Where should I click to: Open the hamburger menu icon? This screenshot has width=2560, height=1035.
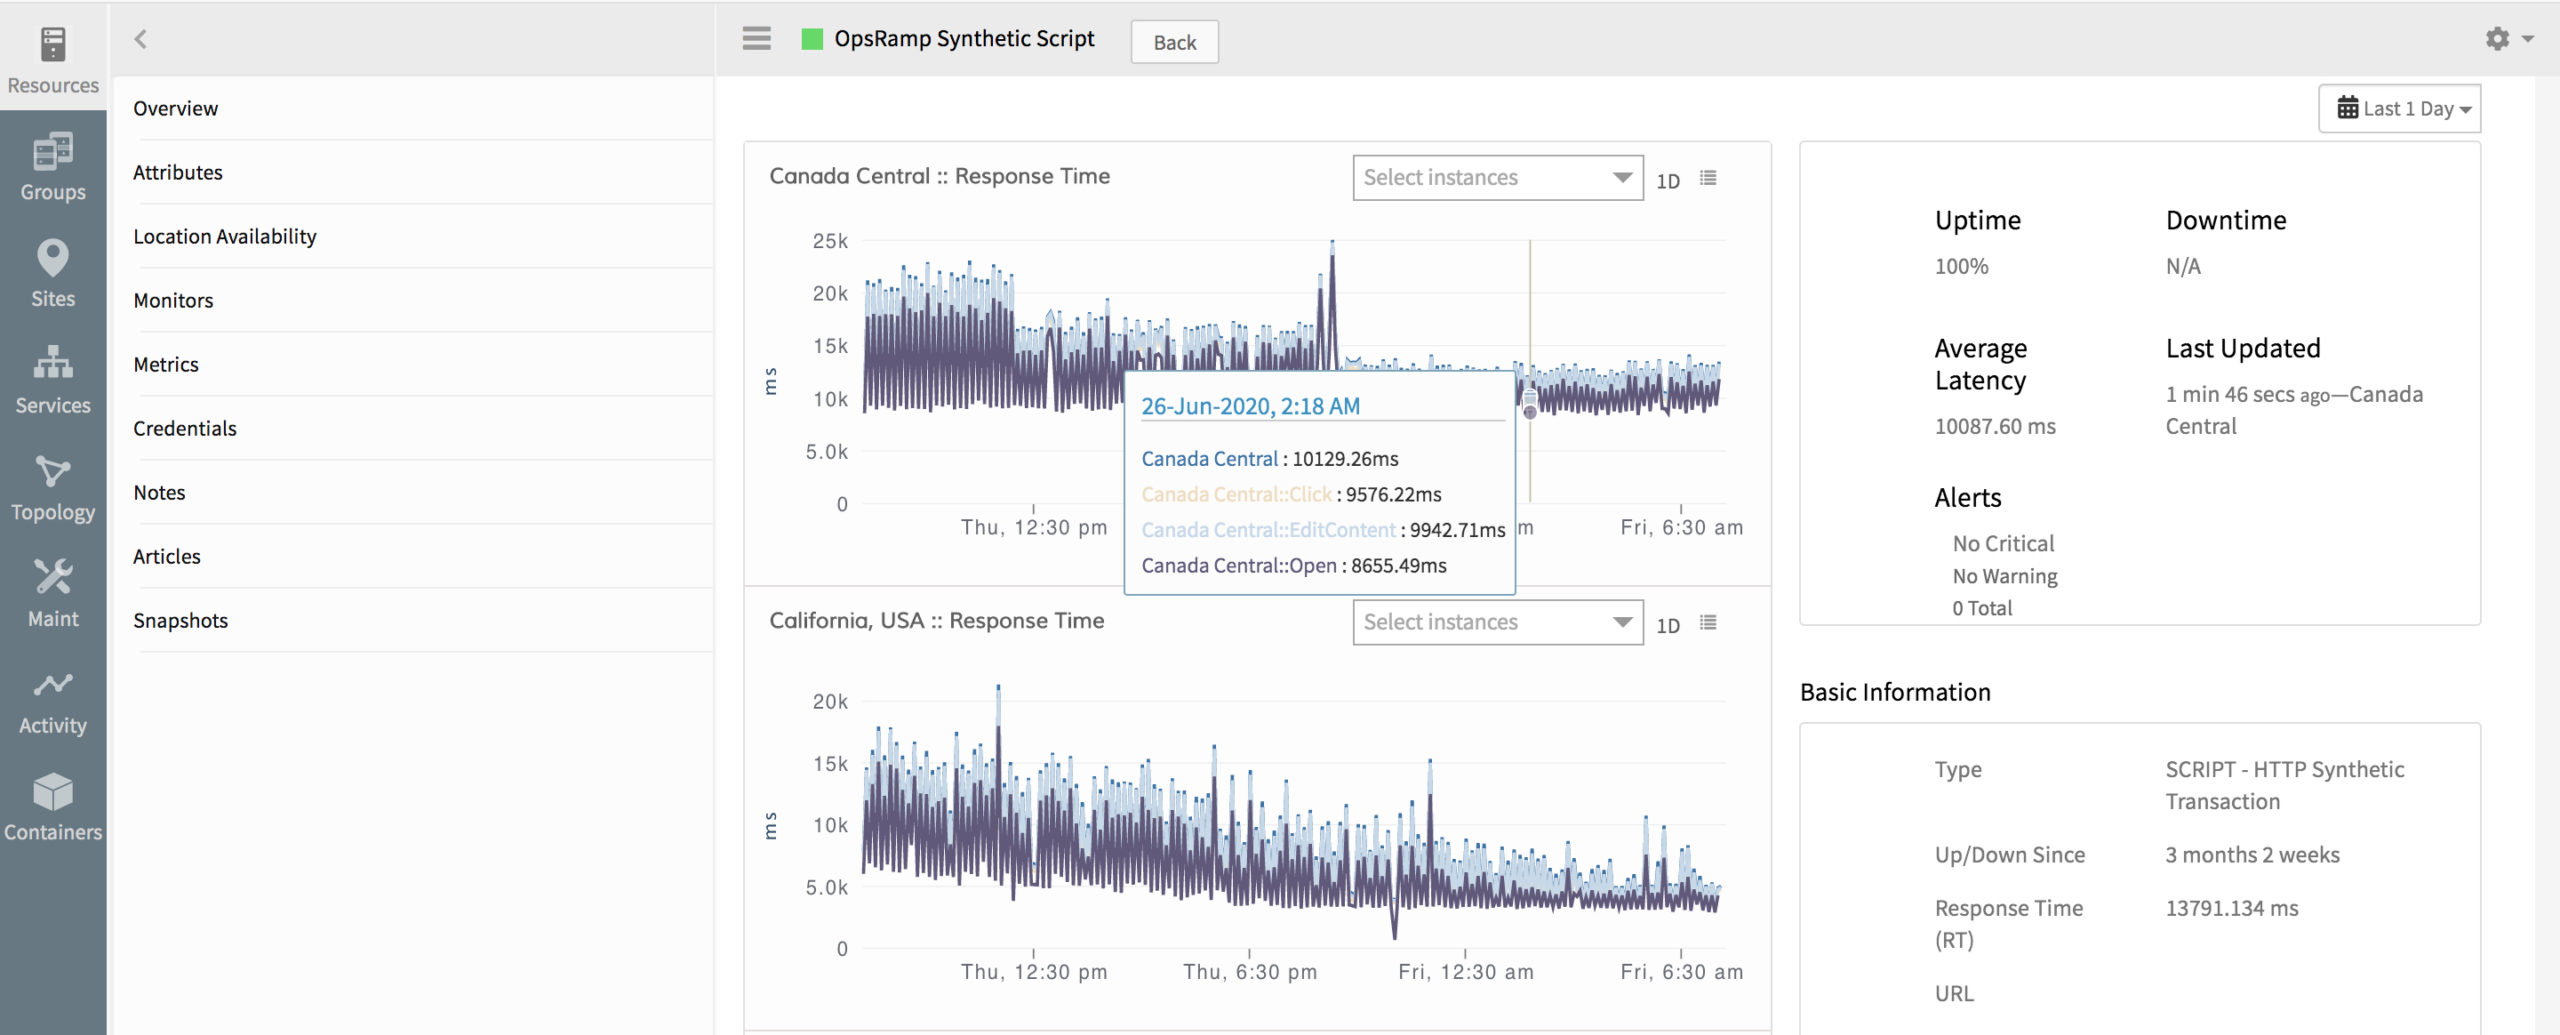pos(757,39)
